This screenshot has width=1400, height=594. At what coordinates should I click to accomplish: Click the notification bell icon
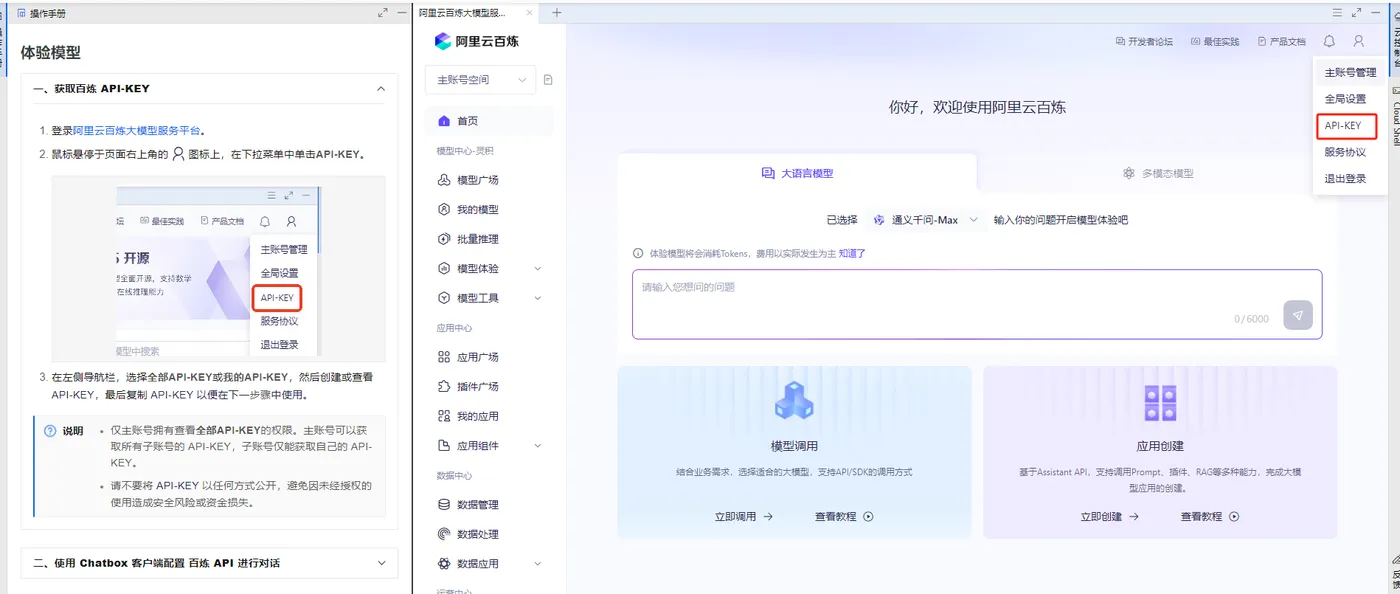tap(1329, 41)
